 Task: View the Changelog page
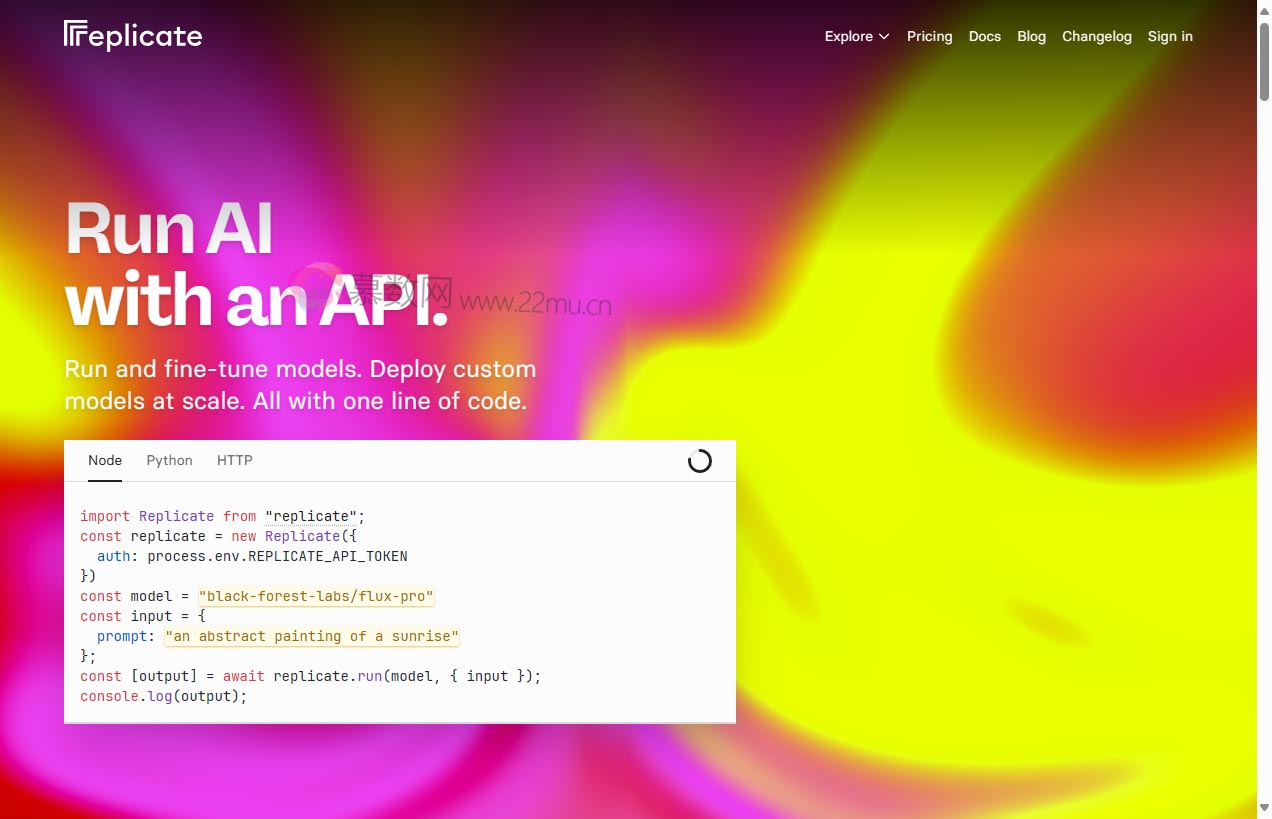1096,36
